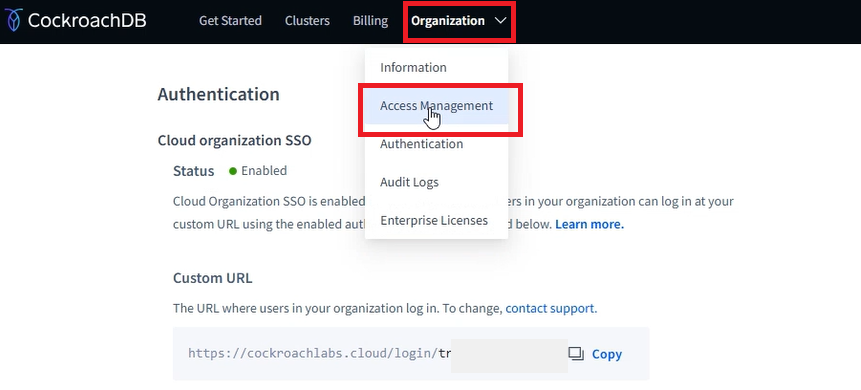Follow the Learn more link
Screen dimensions: 861x390
pyautogui.click(x=589, y=224)
